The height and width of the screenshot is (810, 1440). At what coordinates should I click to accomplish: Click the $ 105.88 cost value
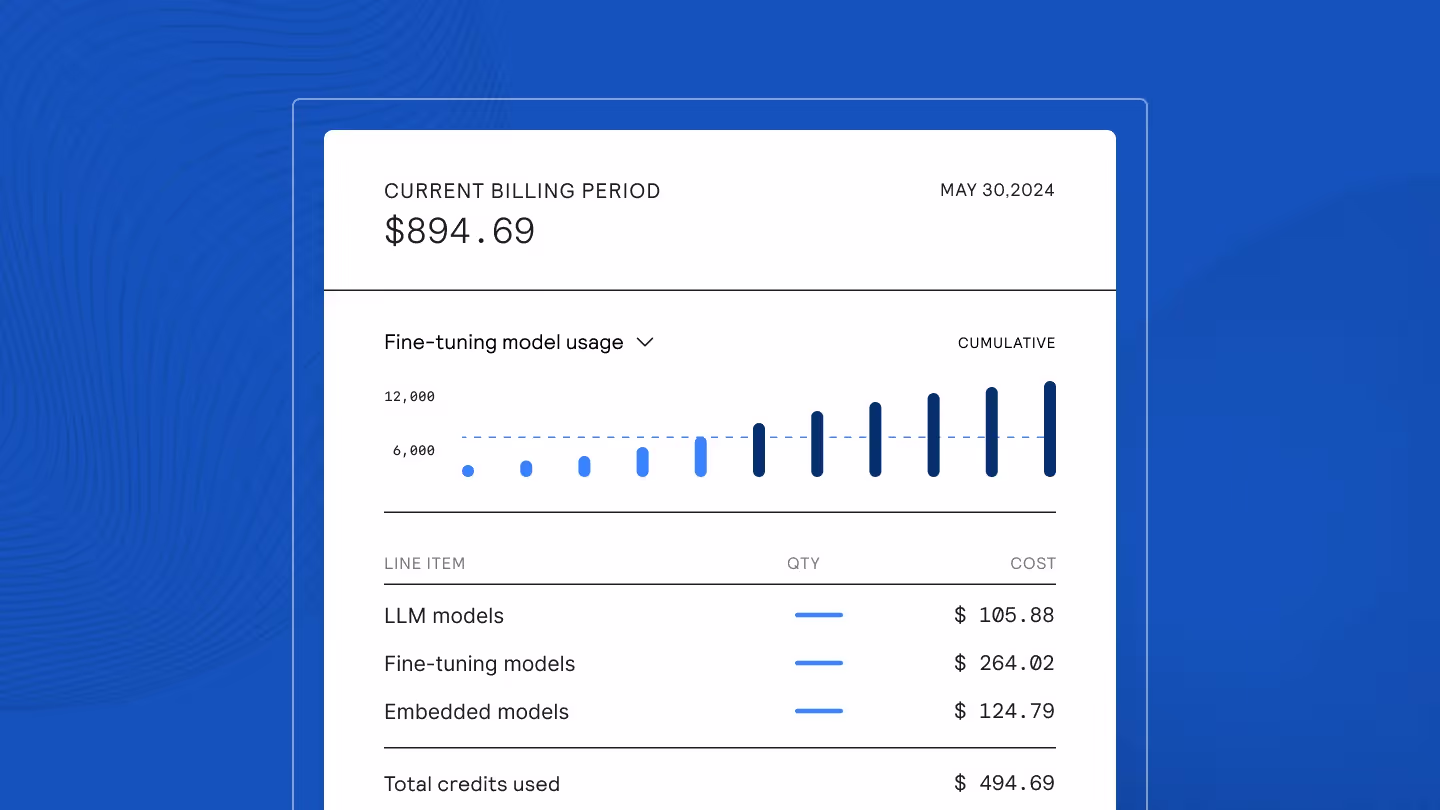(x=1004, y=615)
